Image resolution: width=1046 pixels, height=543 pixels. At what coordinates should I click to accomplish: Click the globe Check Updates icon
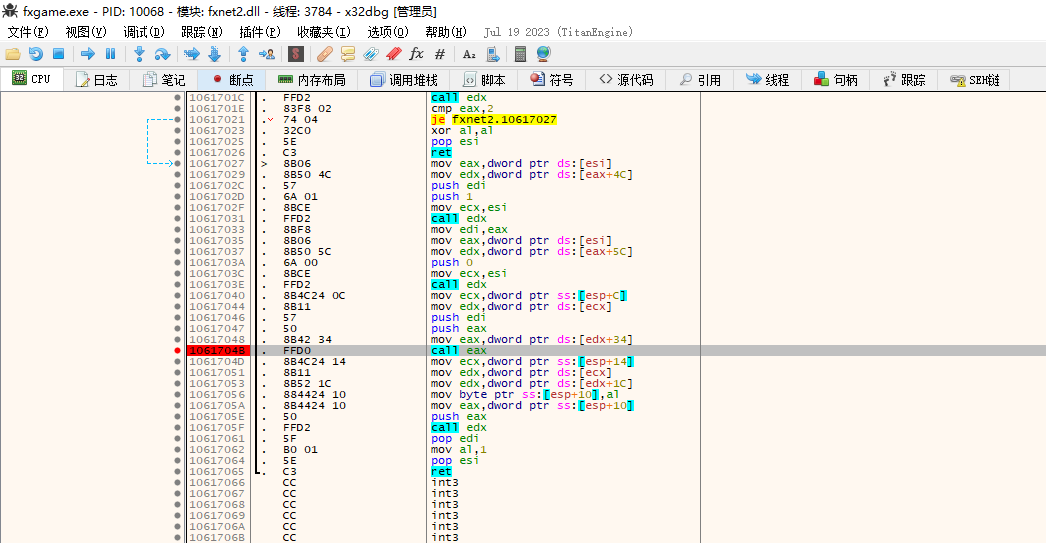544,54
